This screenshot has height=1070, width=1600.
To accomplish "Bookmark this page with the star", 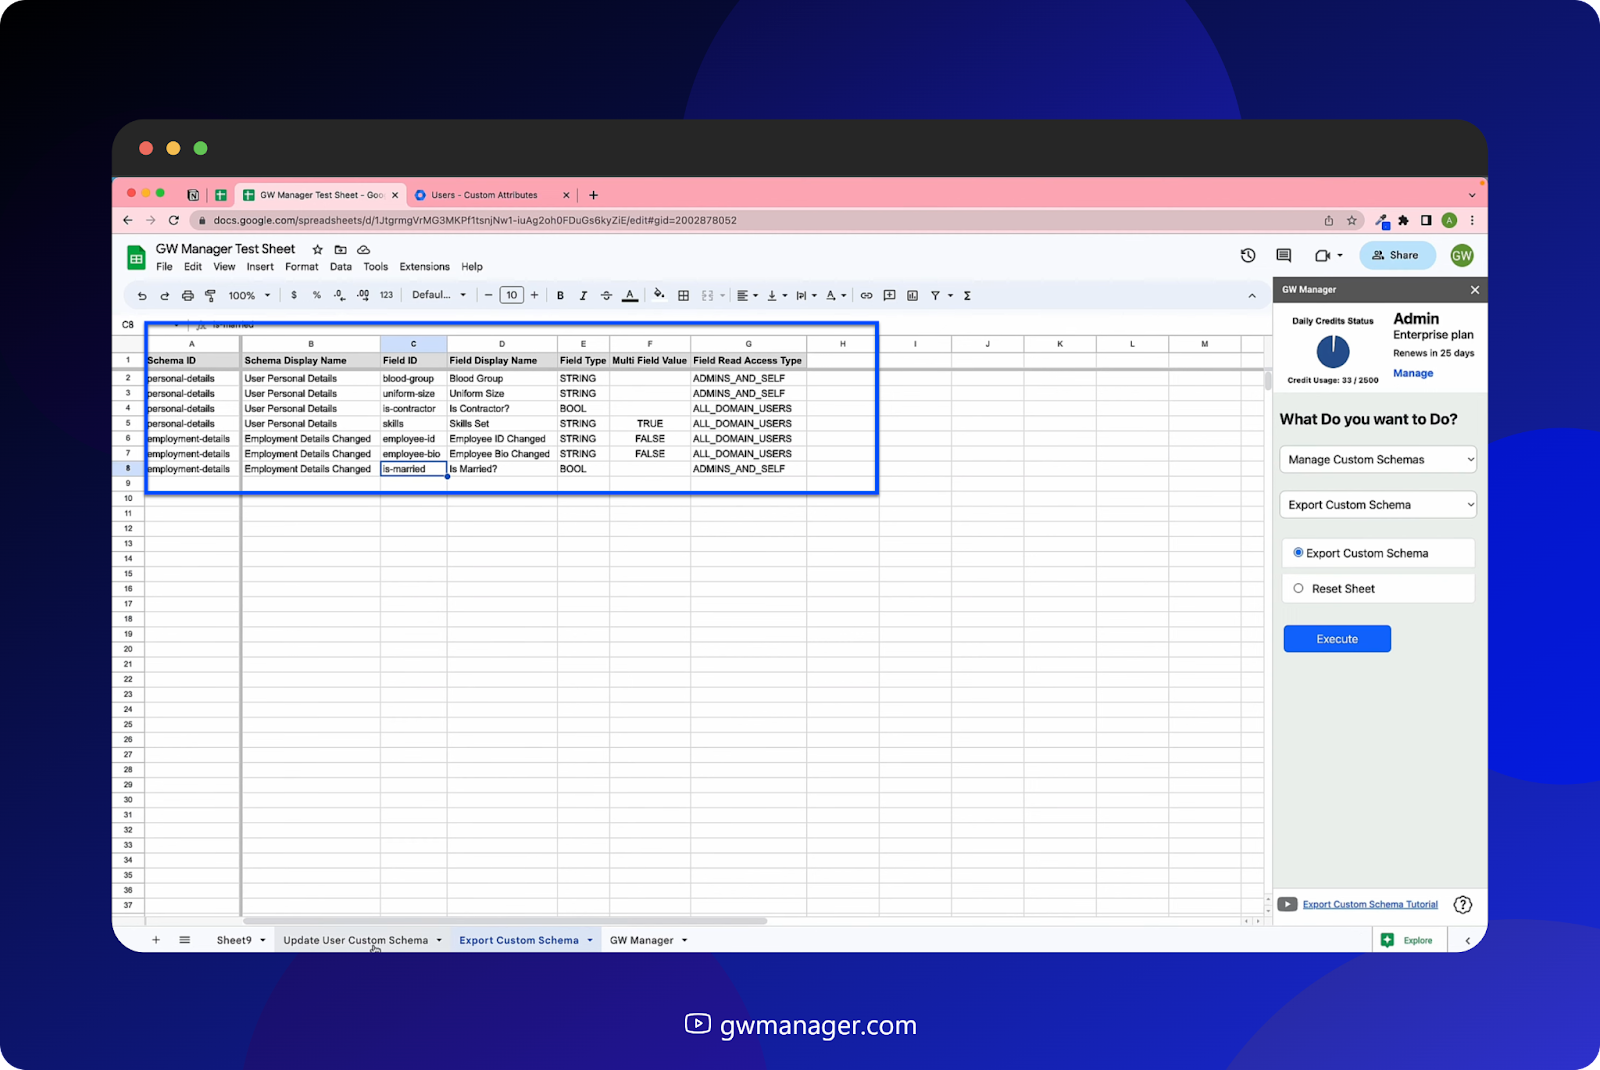I will [x=1352, y=221].
